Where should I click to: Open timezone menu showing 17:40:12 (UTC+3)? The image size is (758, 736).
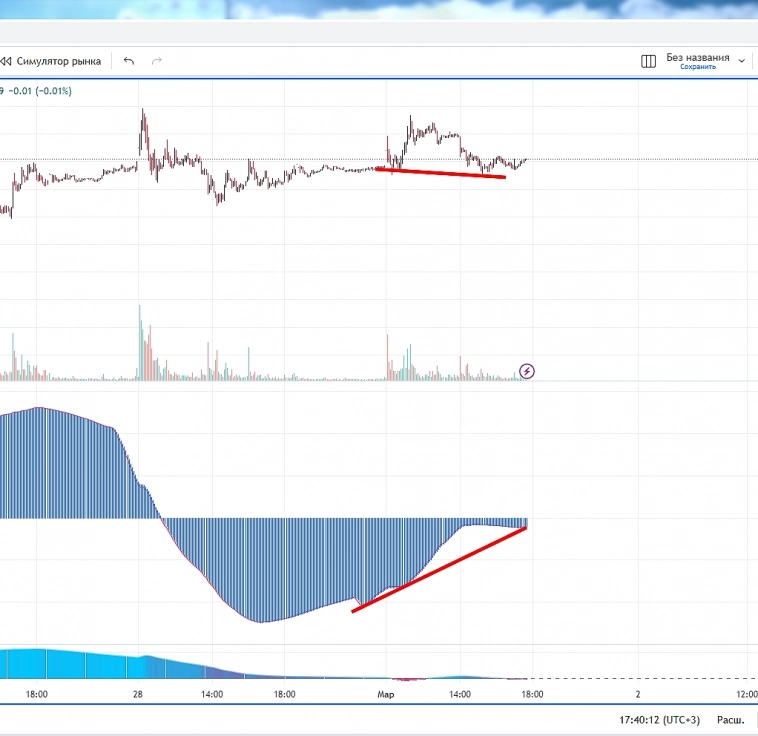pos(659,719)
